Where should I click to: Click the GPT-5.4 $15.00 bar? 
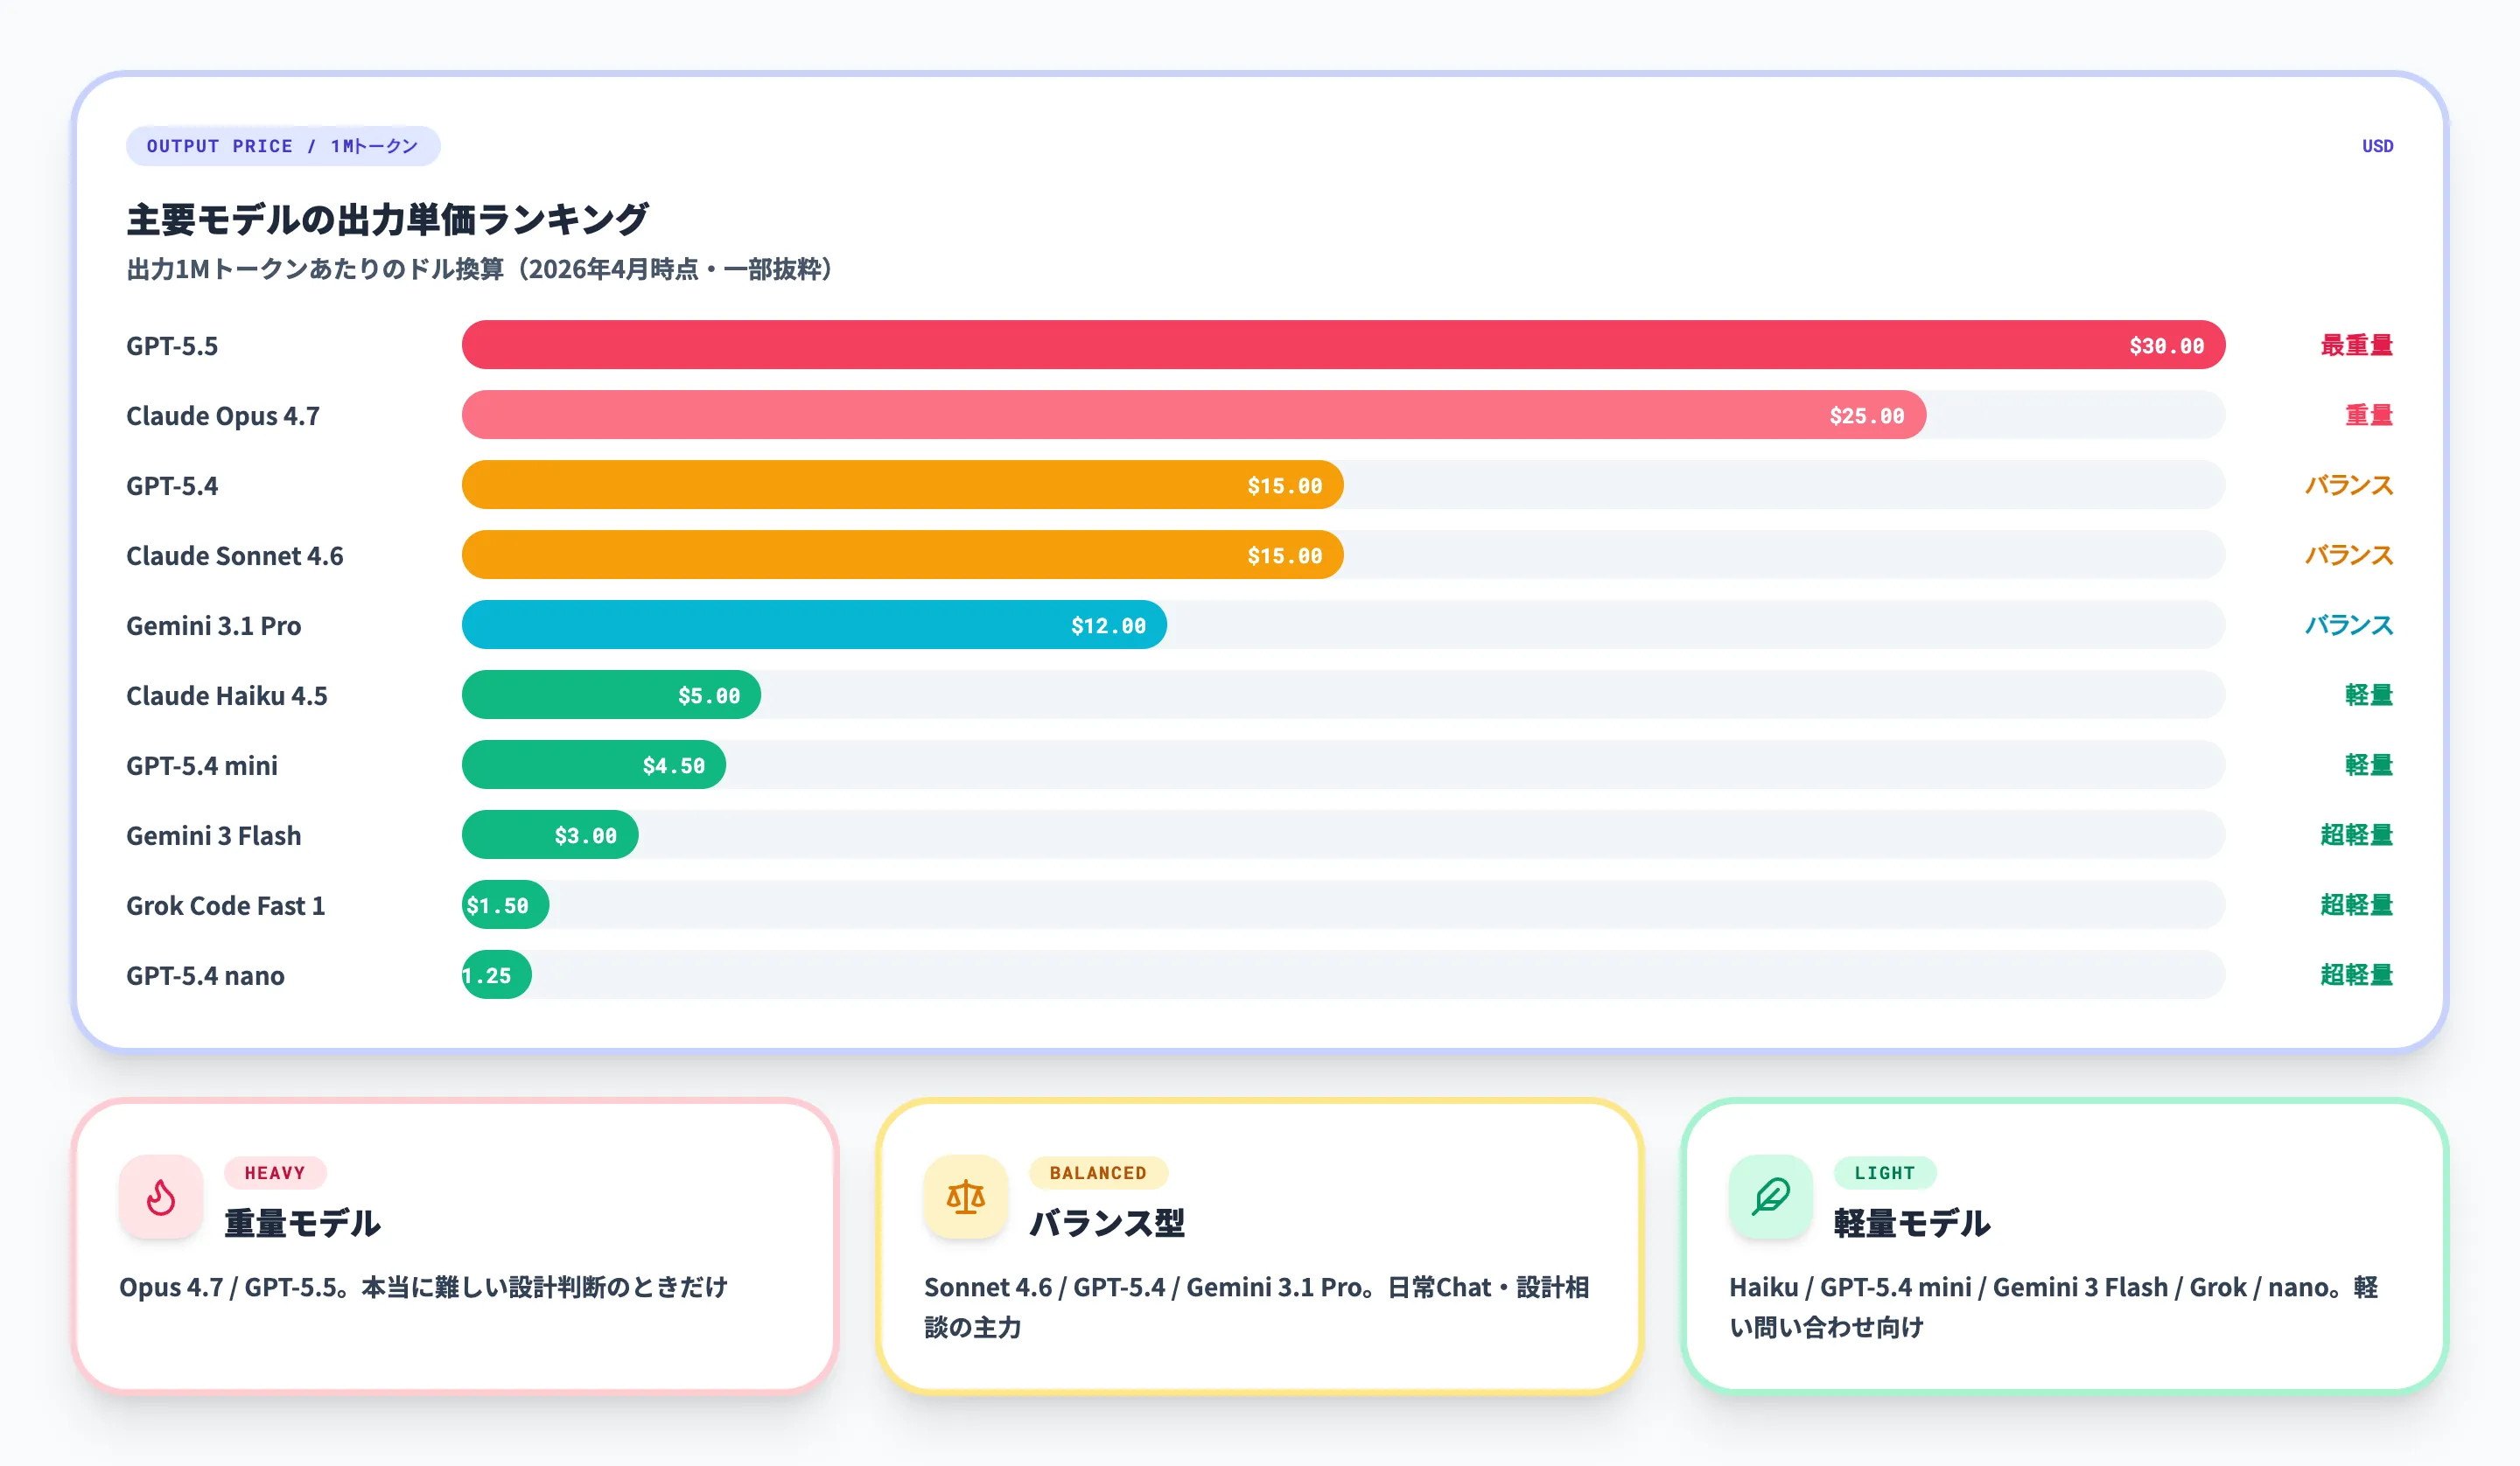902,485
